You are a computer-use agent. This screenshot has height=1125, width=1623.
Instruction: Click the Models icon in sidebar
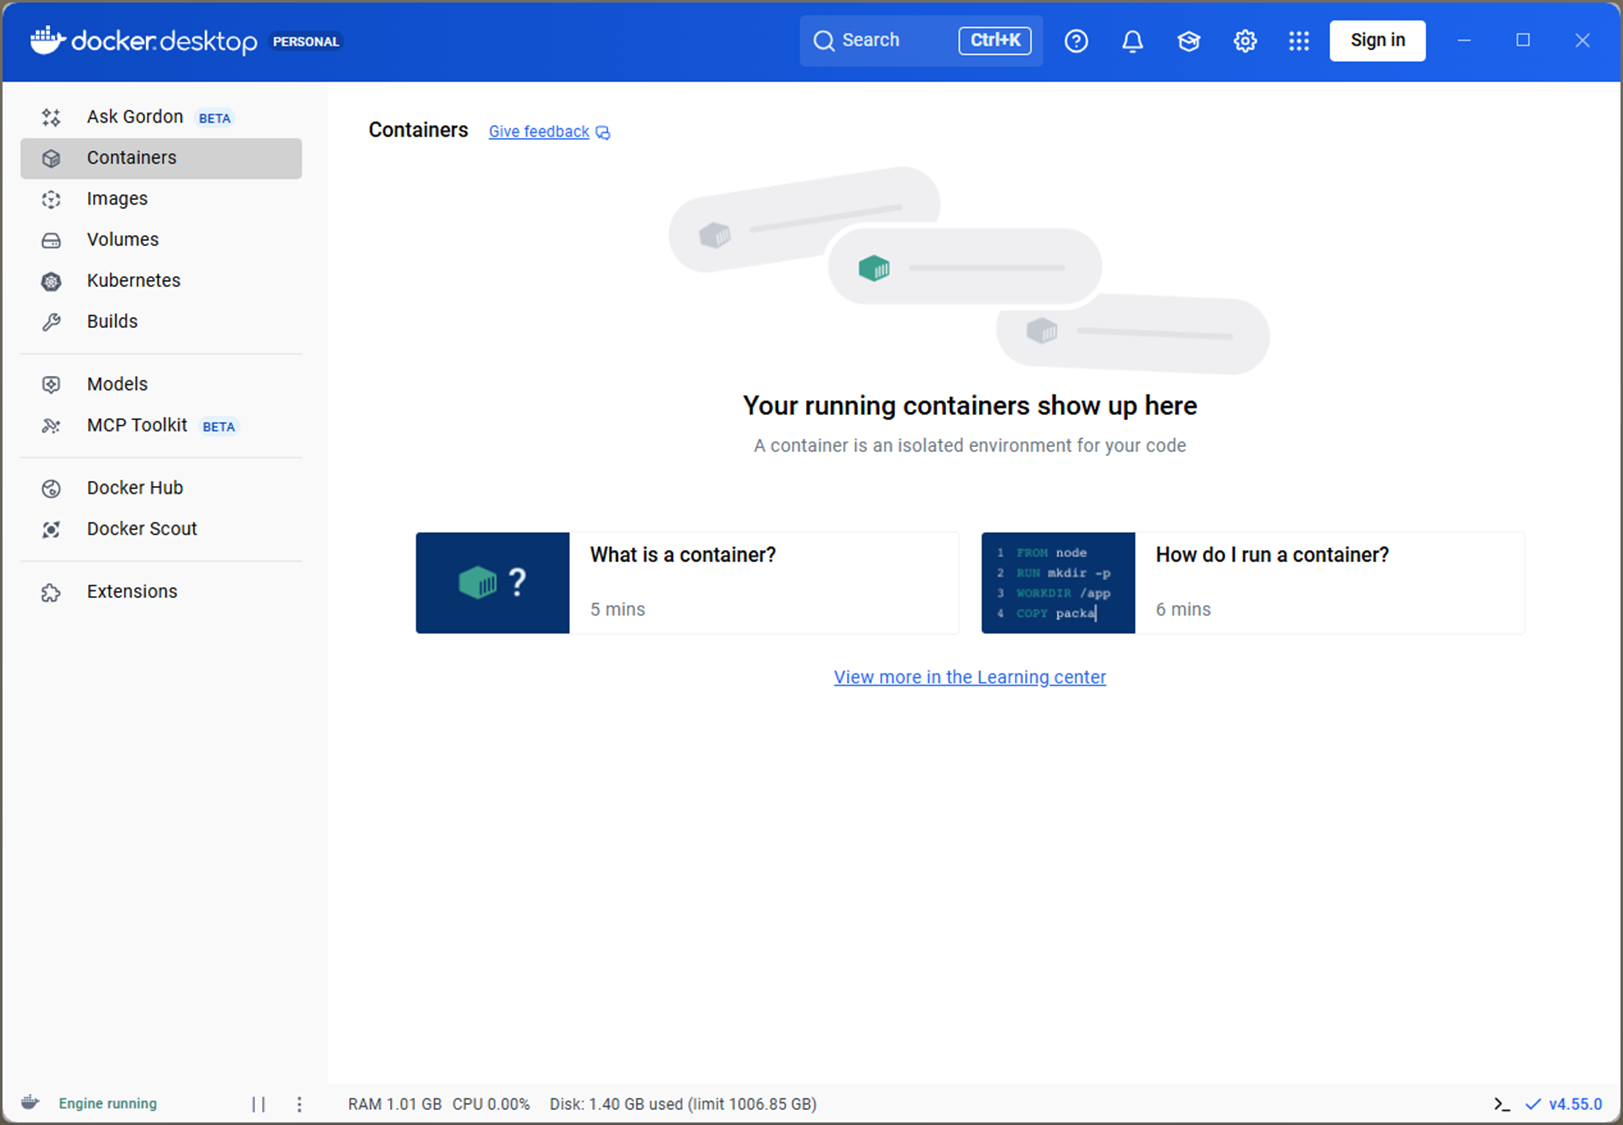tap(51, 384)
